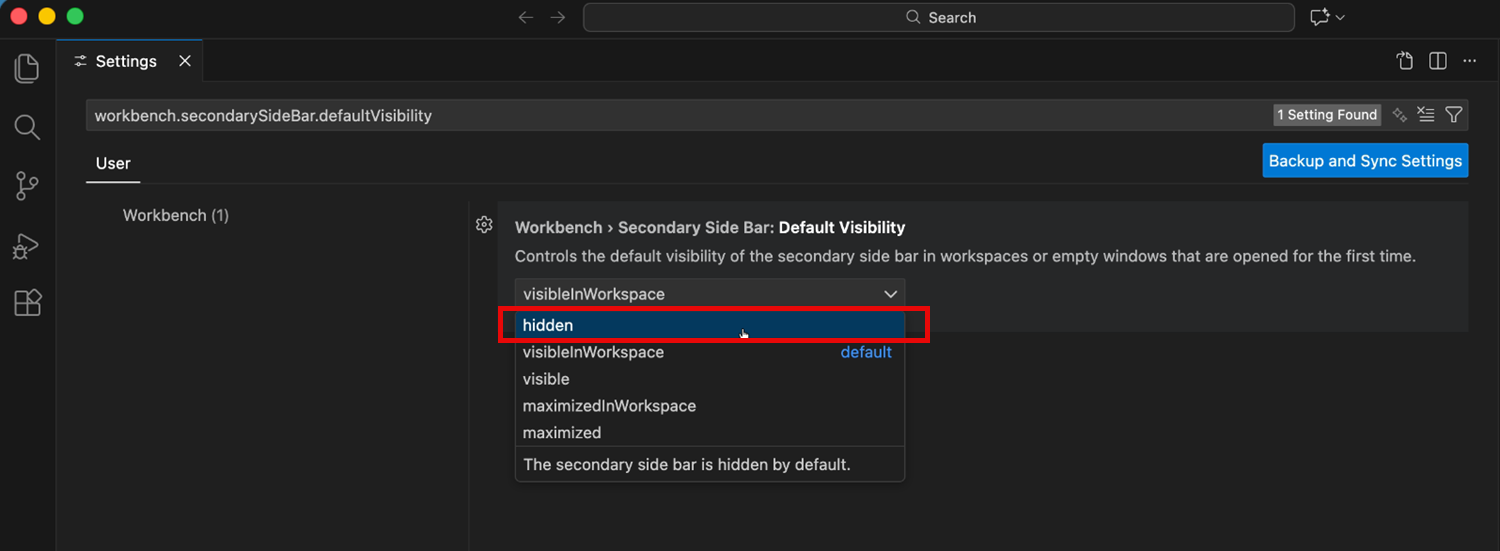Clear the settings search input icon
This screenshot has height=551, width=1500.
click(1427, 115)
